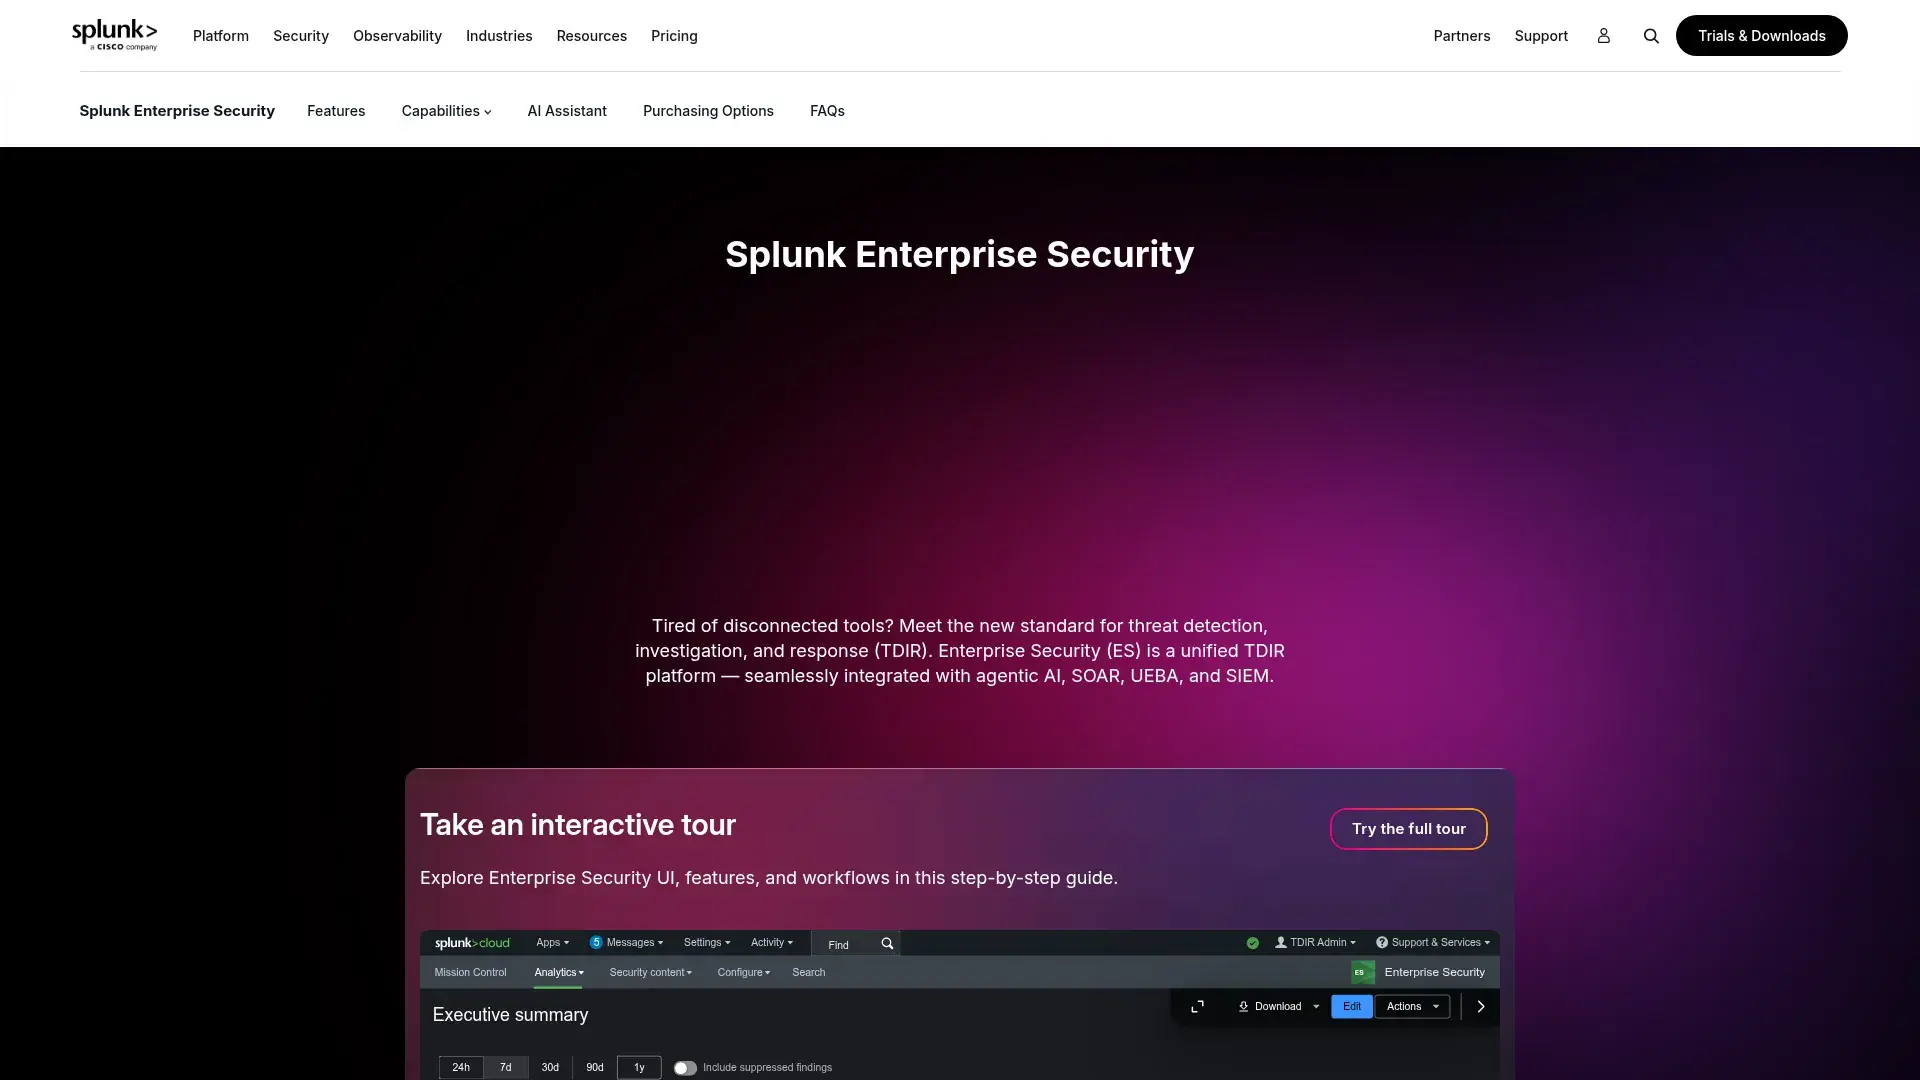Open the Apps dropdown in tour

[x=552, y=942]
